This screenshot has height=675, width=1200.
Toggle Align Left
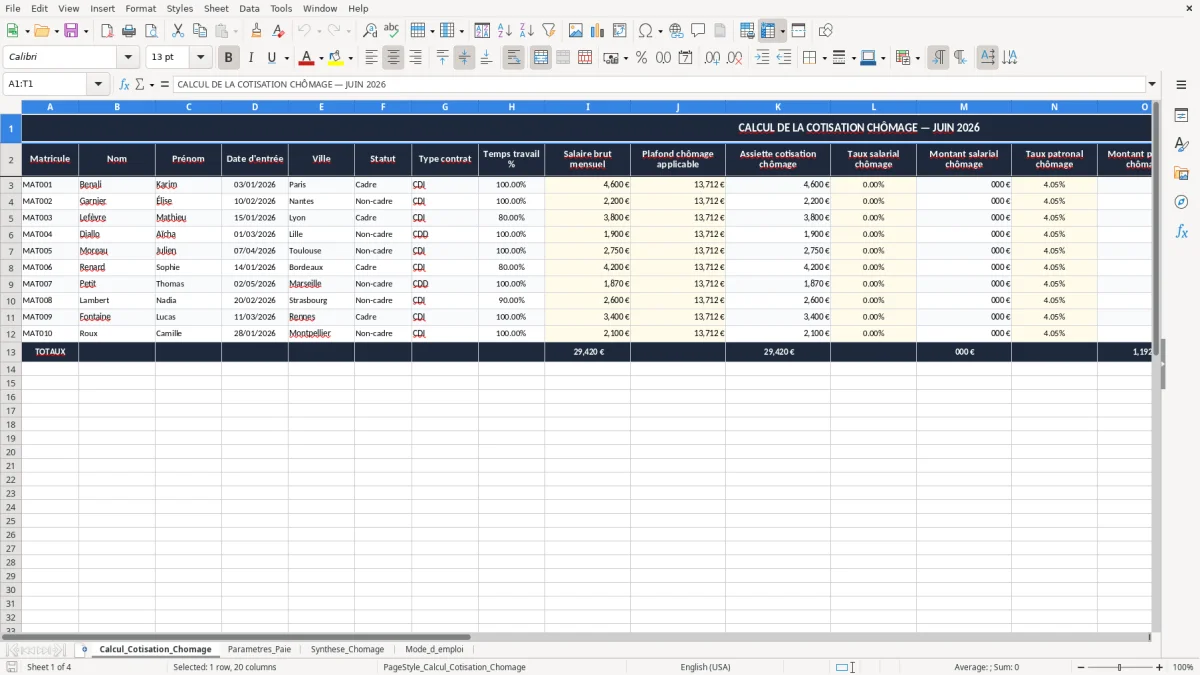tap(371, 58)
